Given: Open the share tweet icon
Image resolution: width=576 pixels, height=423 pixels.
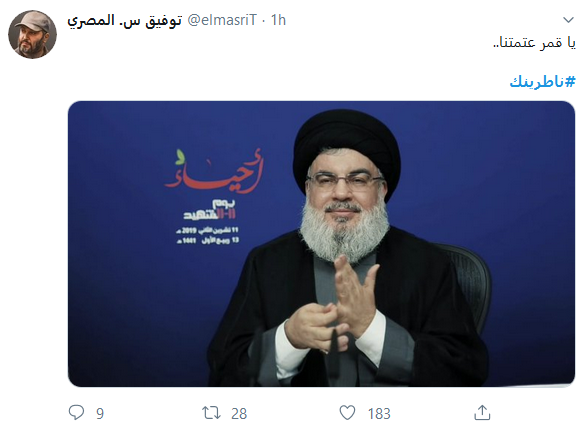Looking at the screenshot, I should click(x=482, y=412).
